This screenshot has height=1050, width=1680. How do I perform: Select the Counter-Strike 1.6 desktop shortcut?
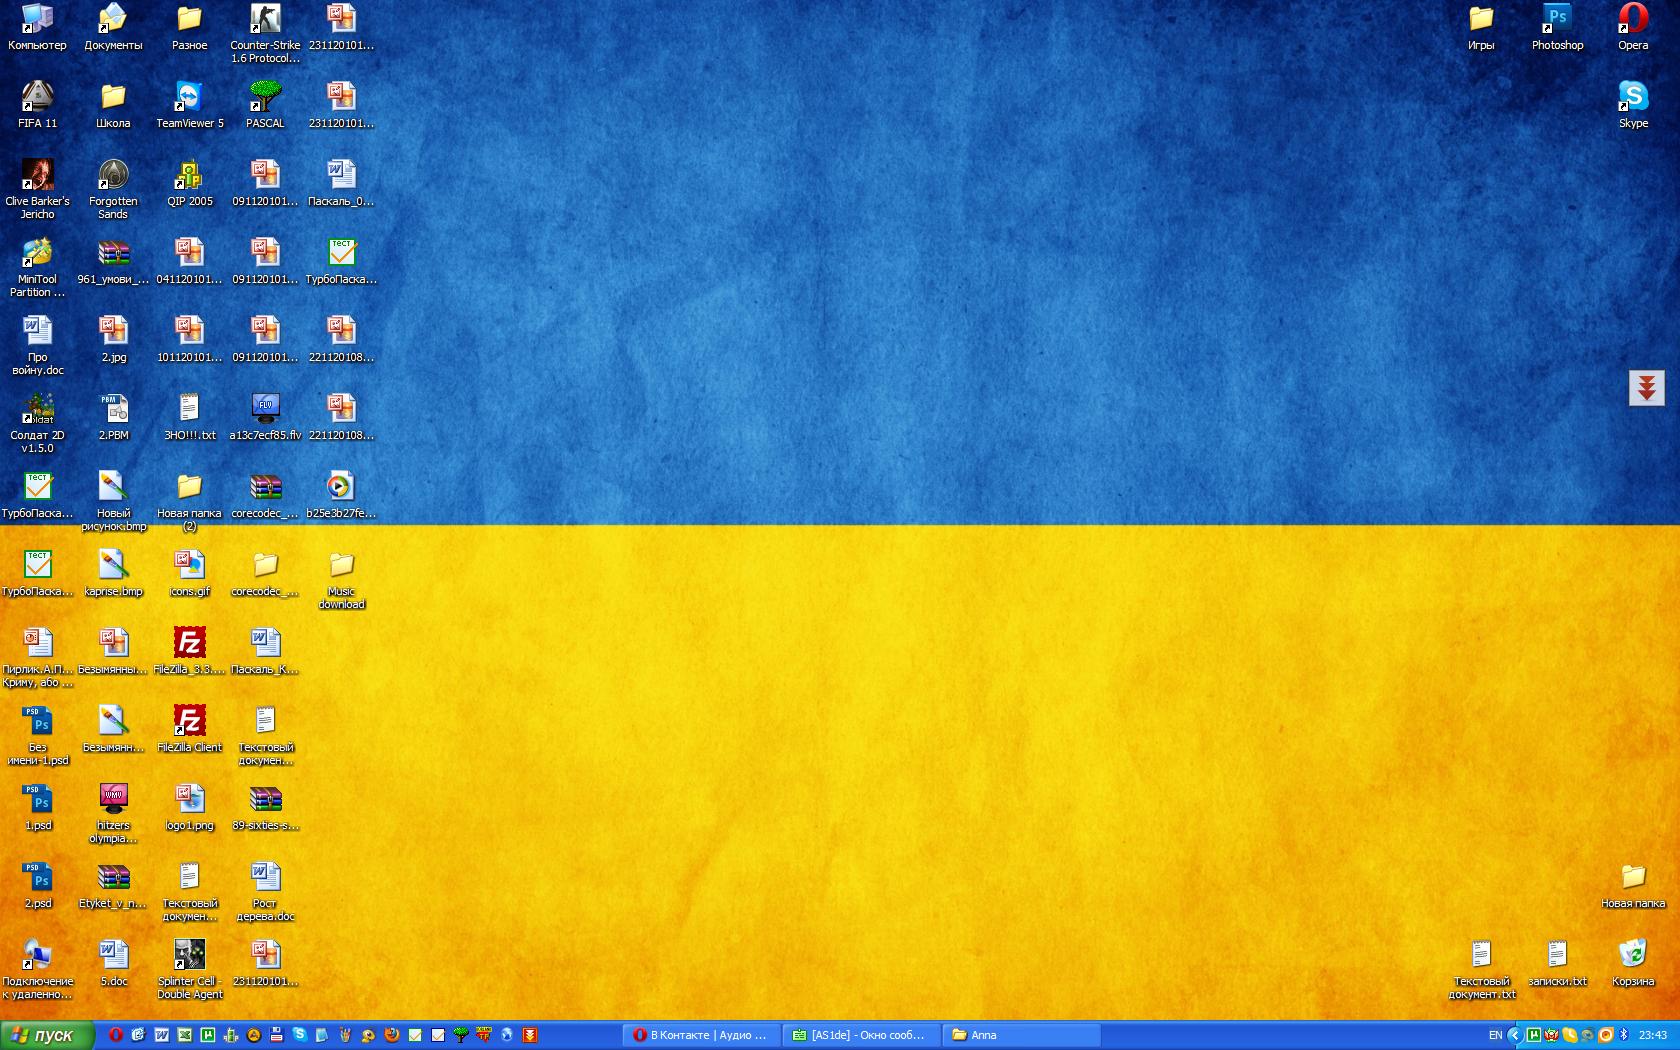pos(265,20)
